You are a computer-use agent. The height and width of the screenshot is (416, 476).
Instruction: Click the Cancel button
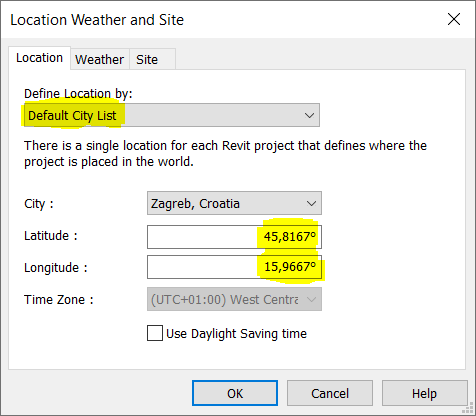tap(330, 393)
